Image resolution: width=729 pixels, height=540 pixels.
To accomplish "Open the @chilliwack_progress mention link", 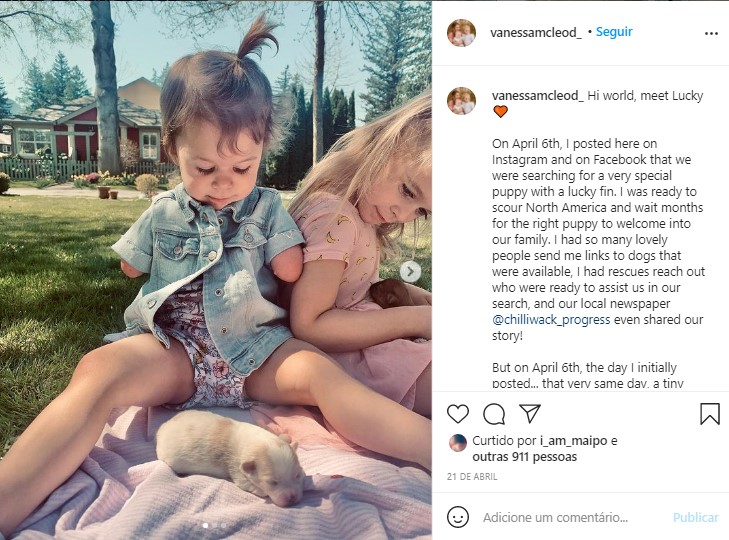I will [x=551, y=320].
